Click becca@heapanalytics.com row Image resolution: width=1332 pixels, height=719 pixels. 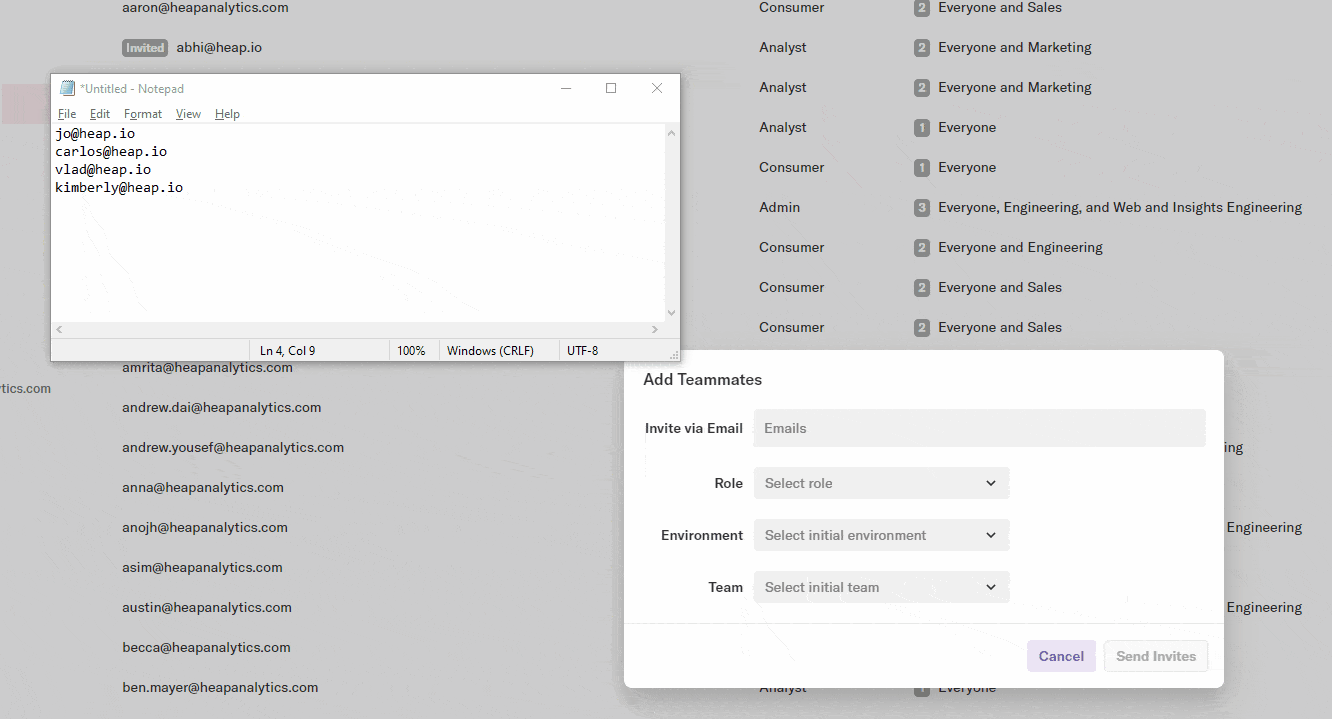206,647
